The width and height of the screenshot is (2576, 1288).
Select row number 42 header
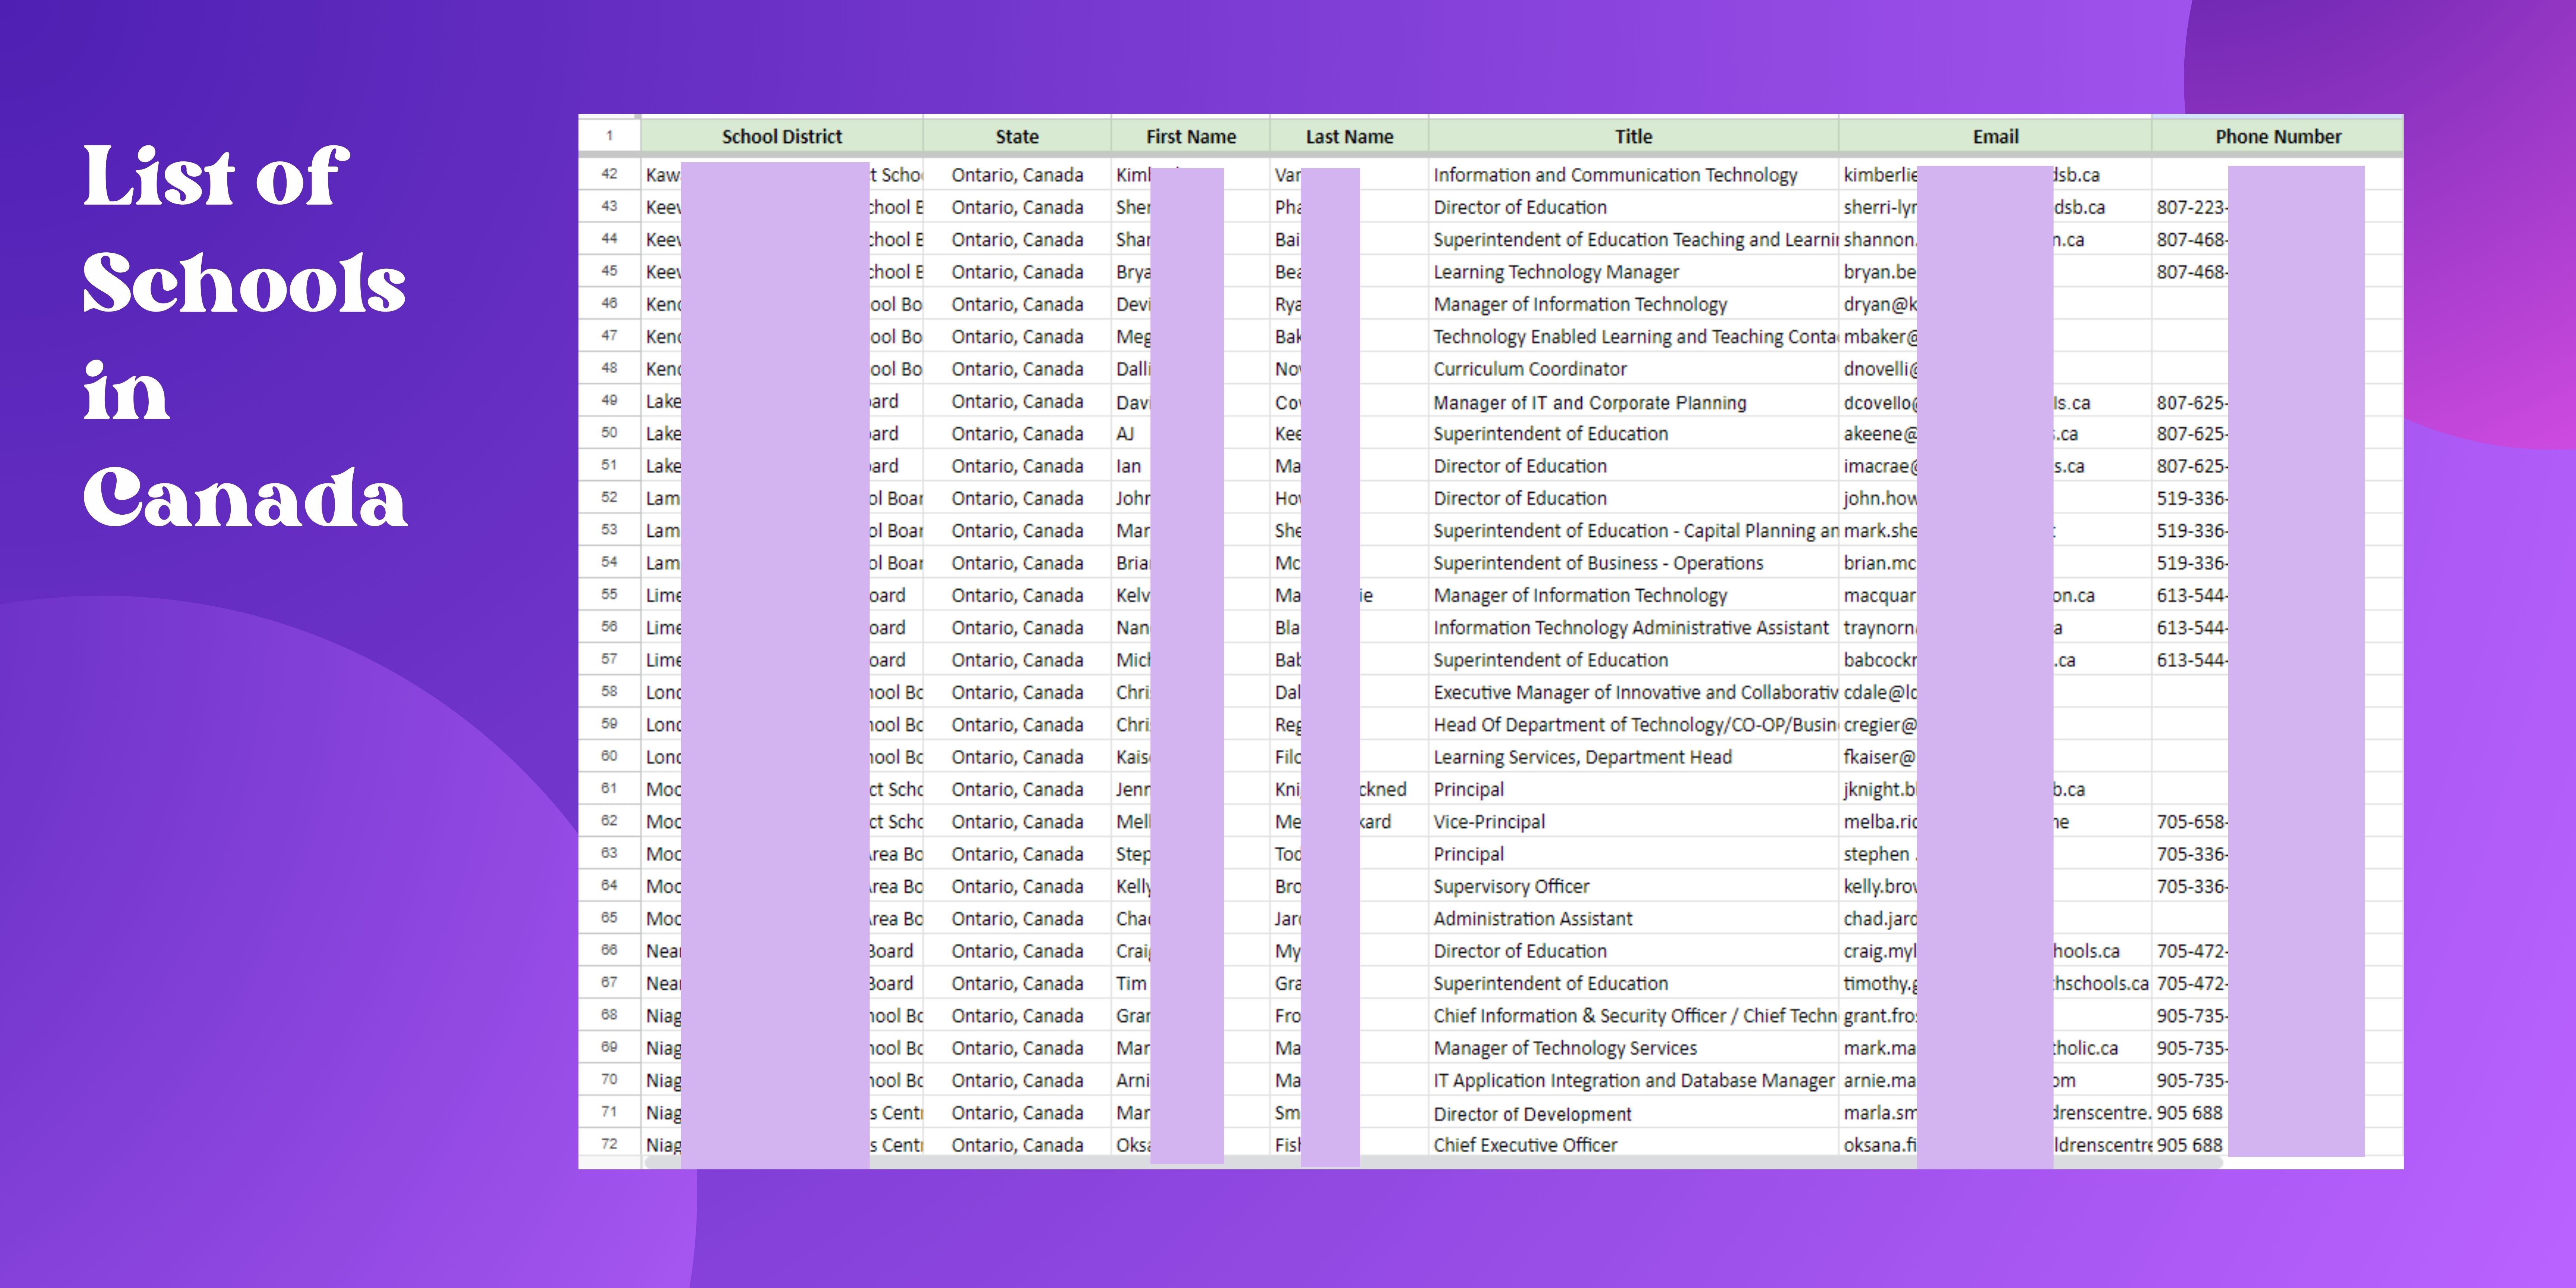[609, 174]
